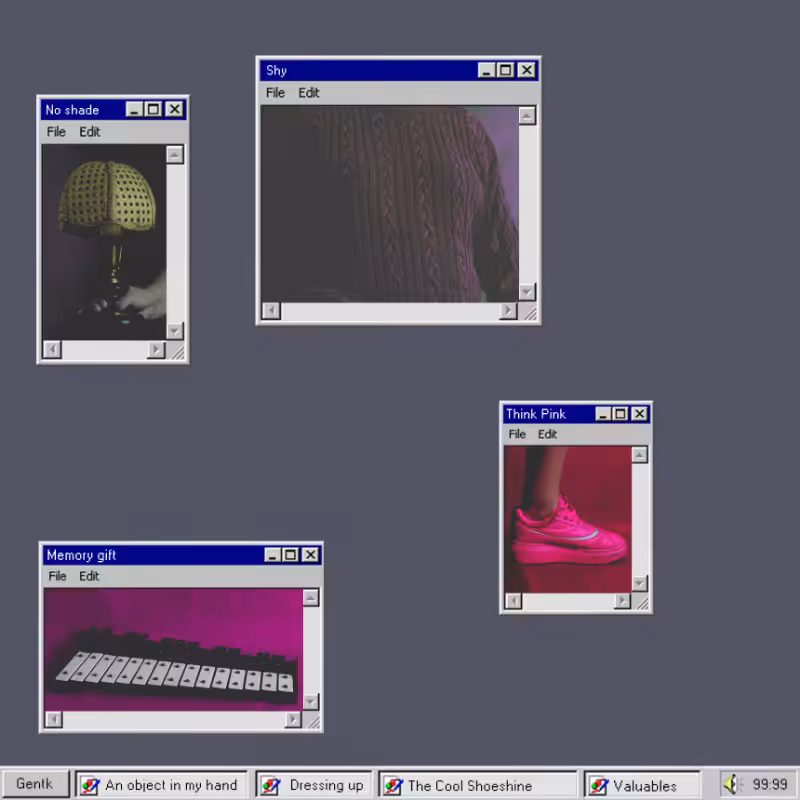
Task: Click scroll up arrow in Memory gift window
Action: (311, 597)
